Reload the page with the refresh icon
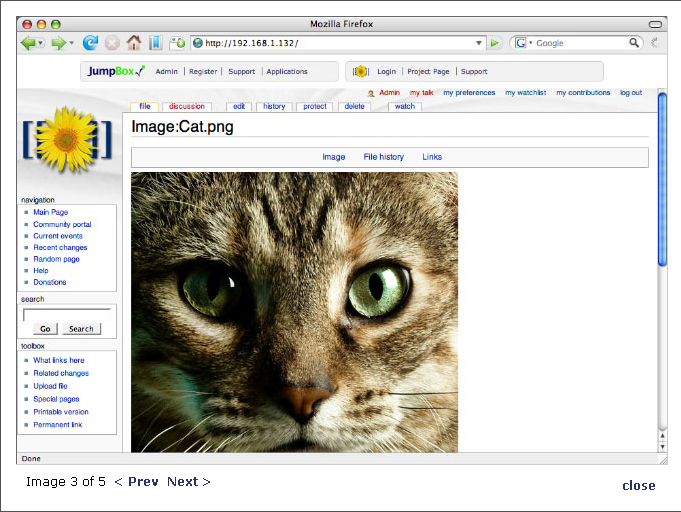Image resolution: width=681 pixels, height=512 pixels. pyautogui.click(x=90, y=43)
